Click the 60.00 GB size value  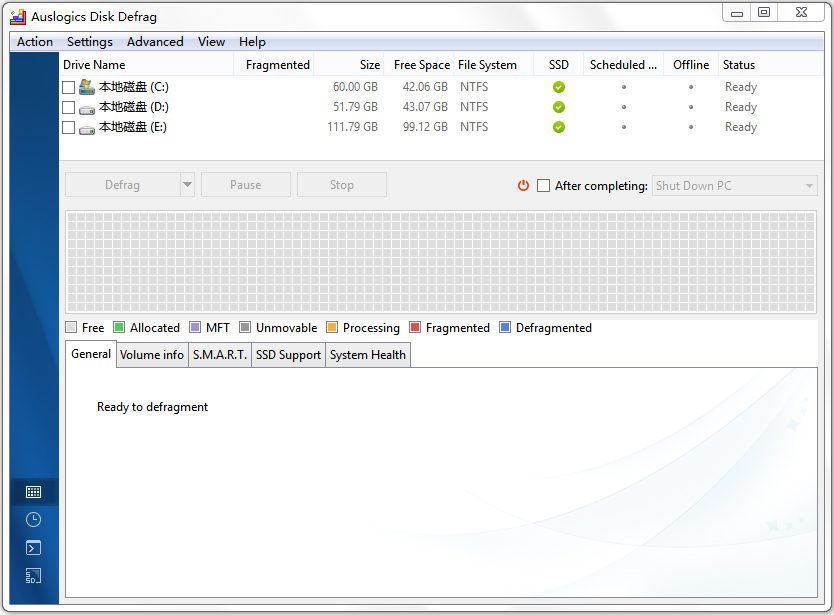pyautogui.click(x=355, y=87)
